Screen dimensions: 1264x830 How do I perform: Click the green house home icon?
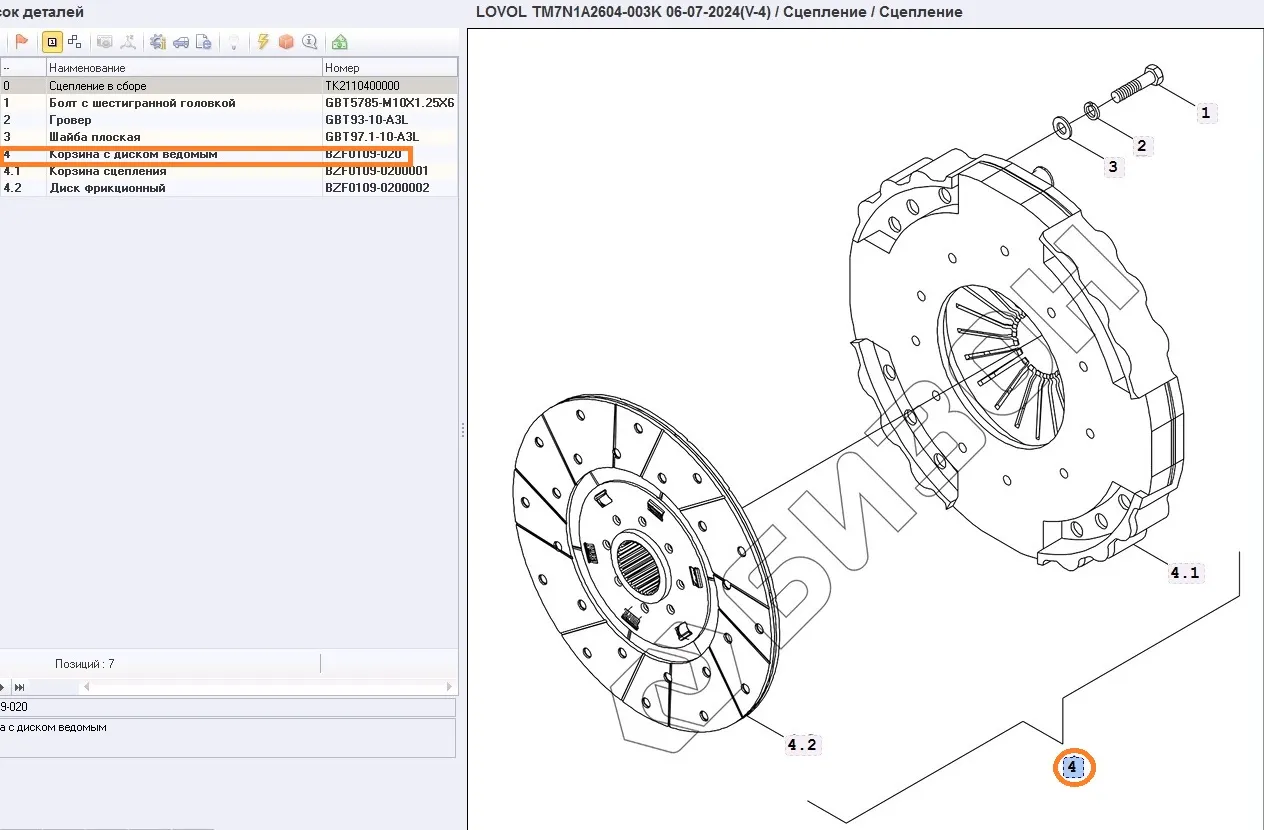click(x=340, y=42)
